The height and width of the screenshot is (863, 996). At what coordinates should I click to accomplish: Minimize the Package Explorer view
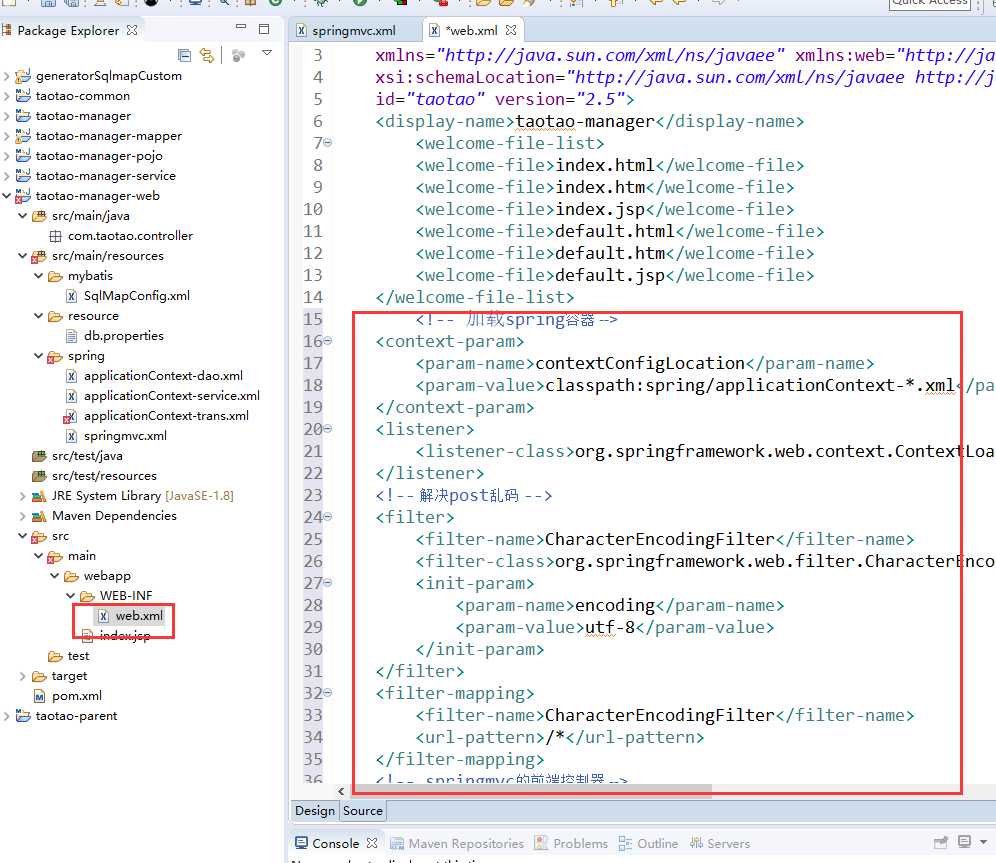coord(241,27)
